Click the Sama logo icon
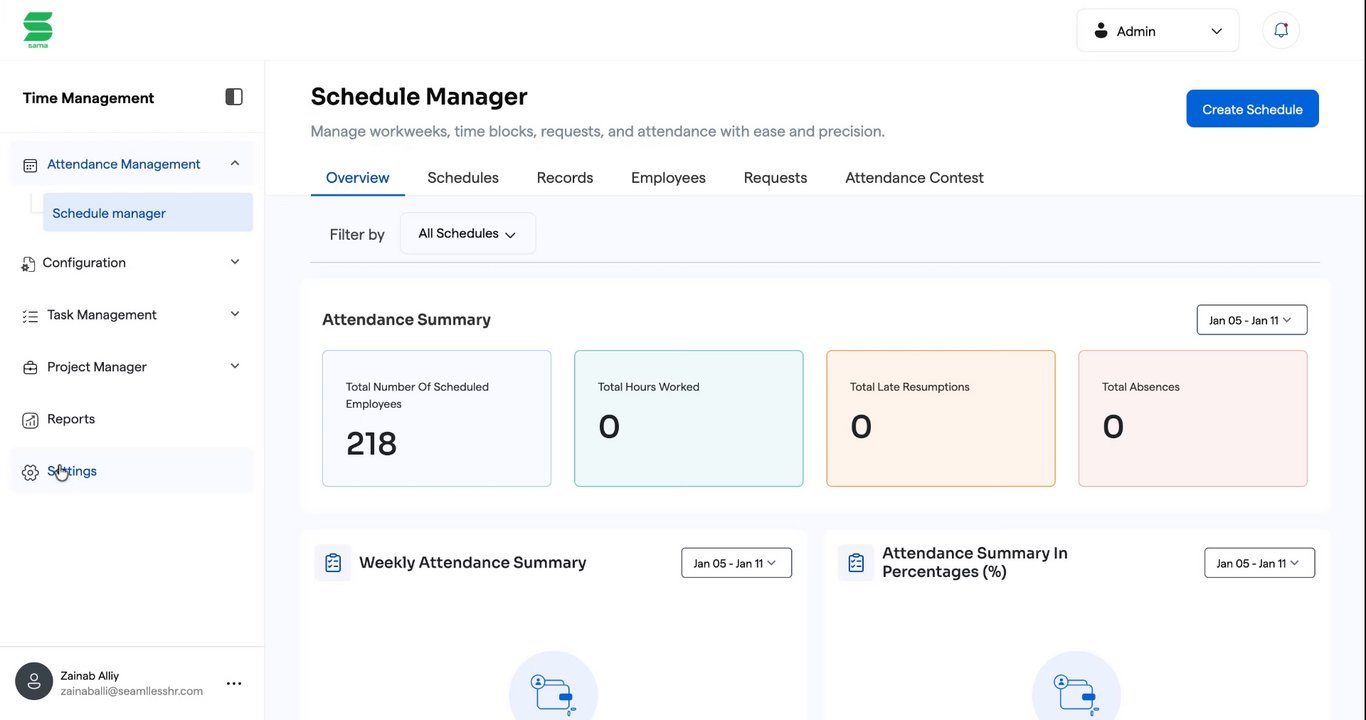Screen dimensions: 1366x720 point(38,29)
